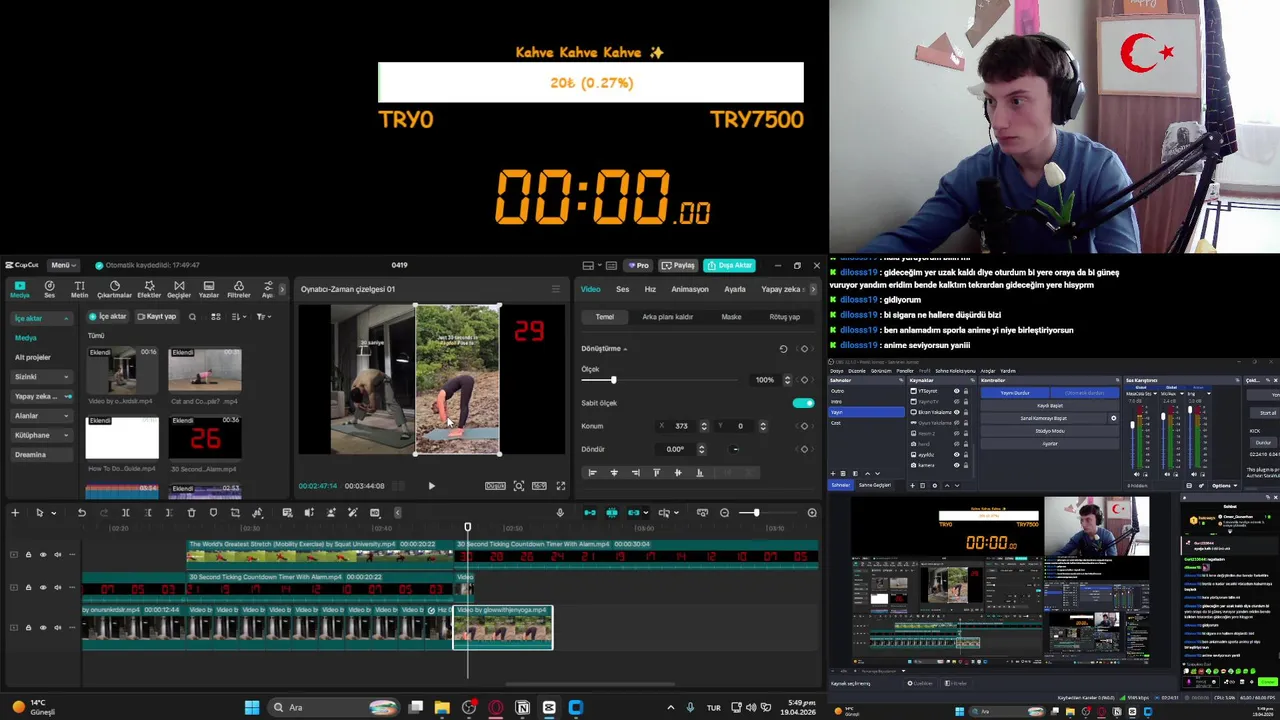
Task: Click the Dışa Aktar export button
Action: tap(729, 265)
